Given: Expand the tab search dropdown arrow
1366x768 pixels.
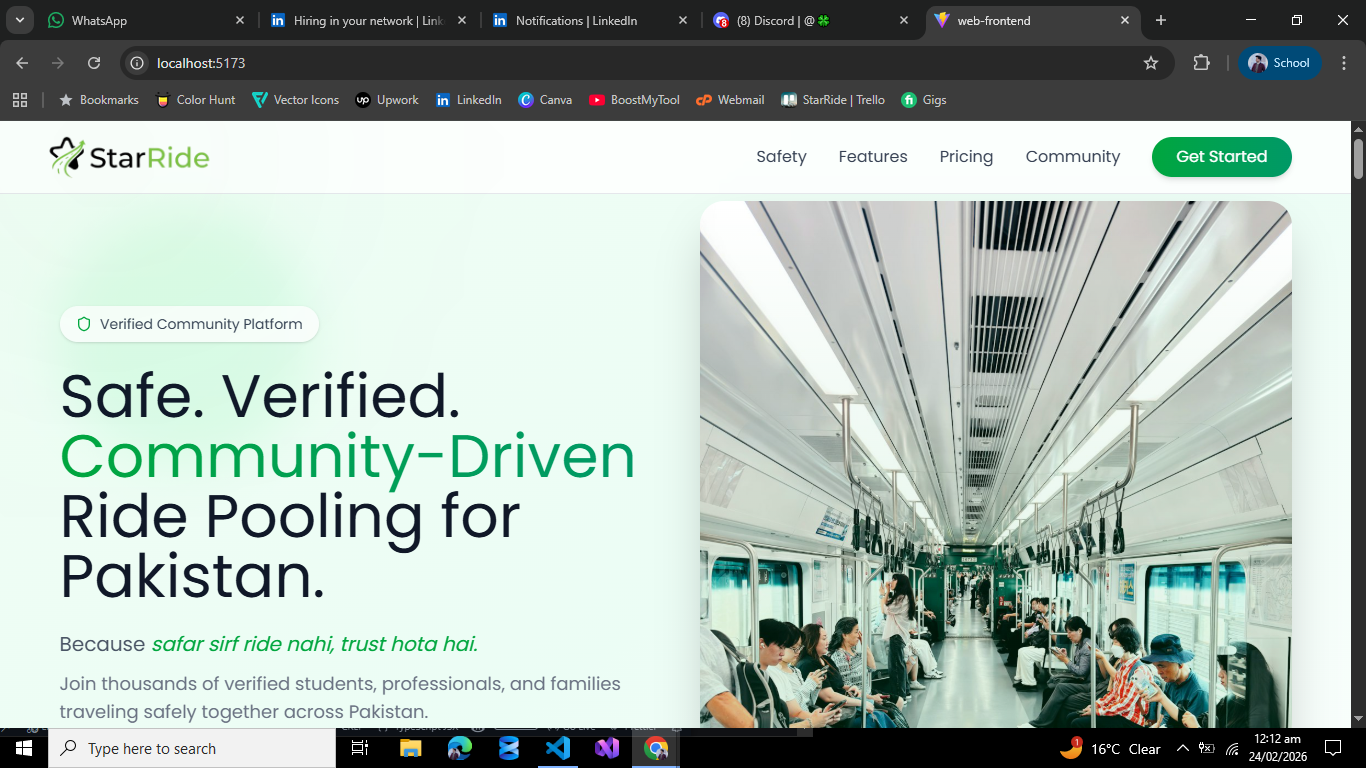Looking at the screenshot, I should pos(19,20).
